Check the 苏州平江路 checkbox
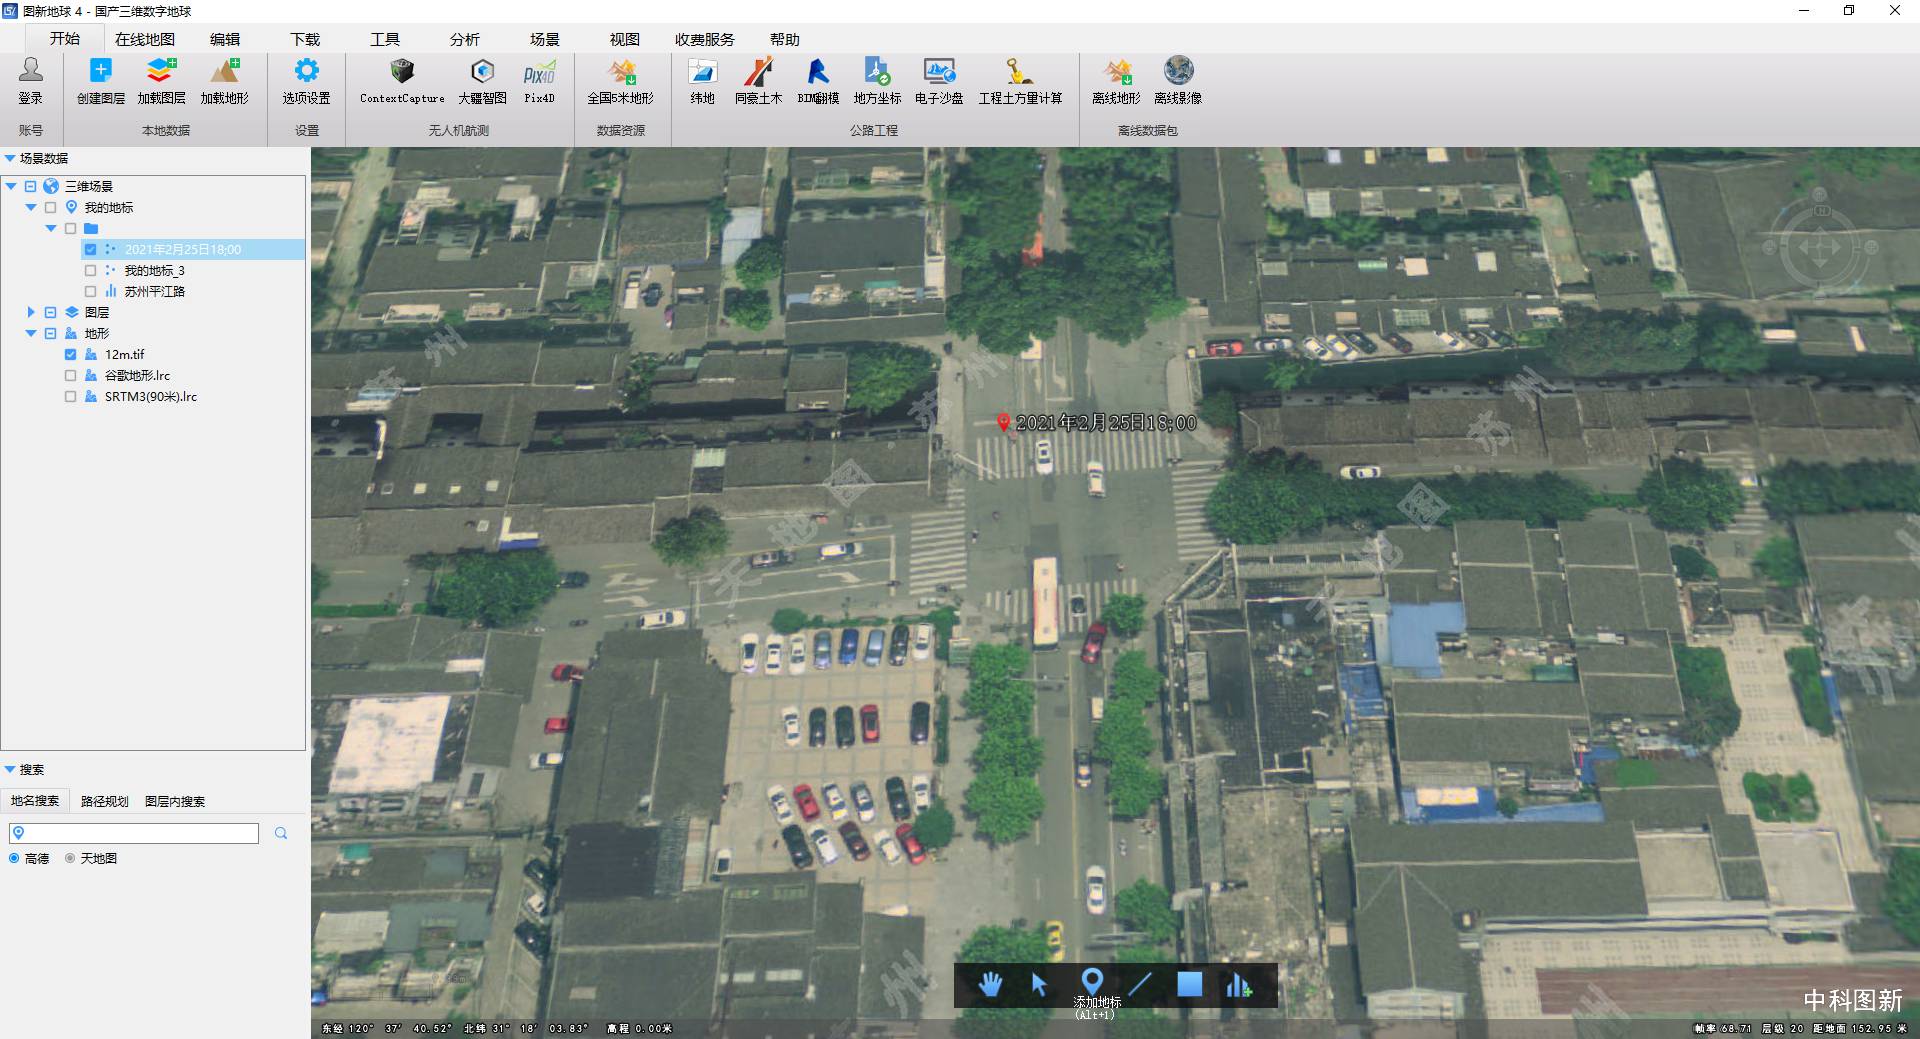 pos(91,292)
